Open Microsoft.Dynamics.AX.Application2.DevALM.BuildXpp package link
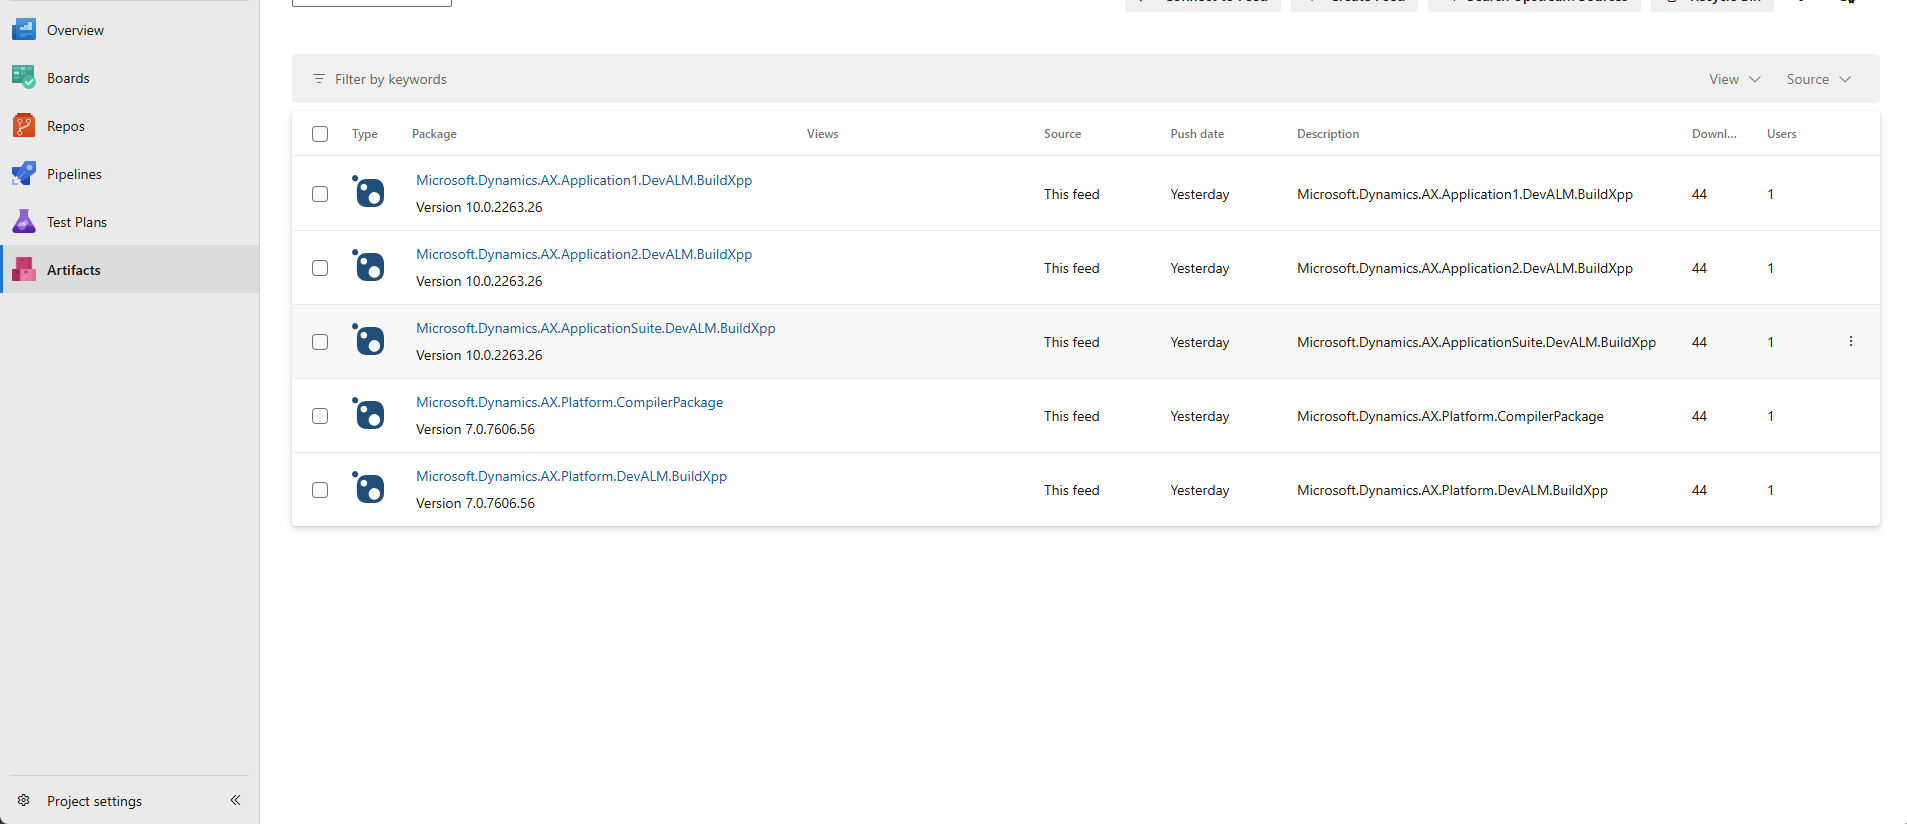 pos(584,254)
